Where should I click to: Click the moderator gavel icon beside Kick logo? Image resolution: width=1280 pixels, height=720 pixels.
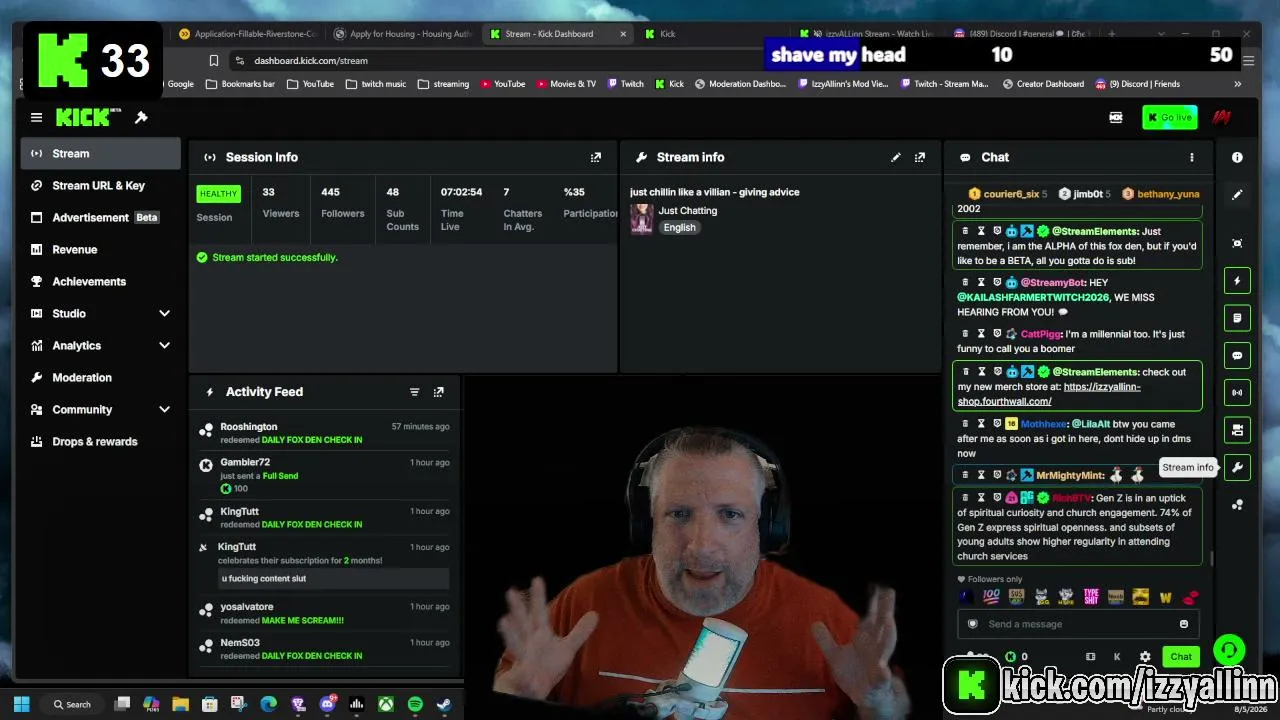(141, 118)
